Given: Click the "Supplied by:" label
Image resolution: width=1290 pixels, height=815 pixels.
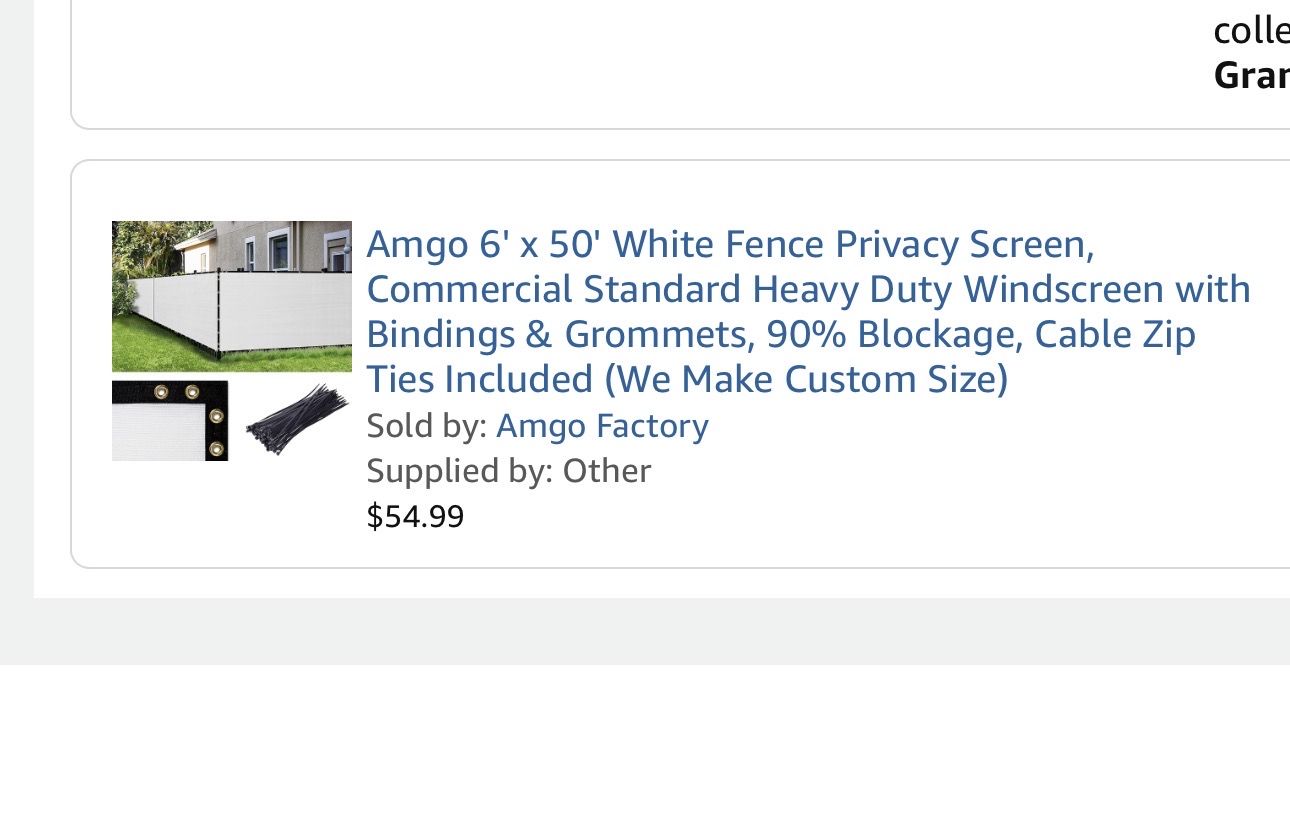Looking at the screenshot, I should click(460, 471).
